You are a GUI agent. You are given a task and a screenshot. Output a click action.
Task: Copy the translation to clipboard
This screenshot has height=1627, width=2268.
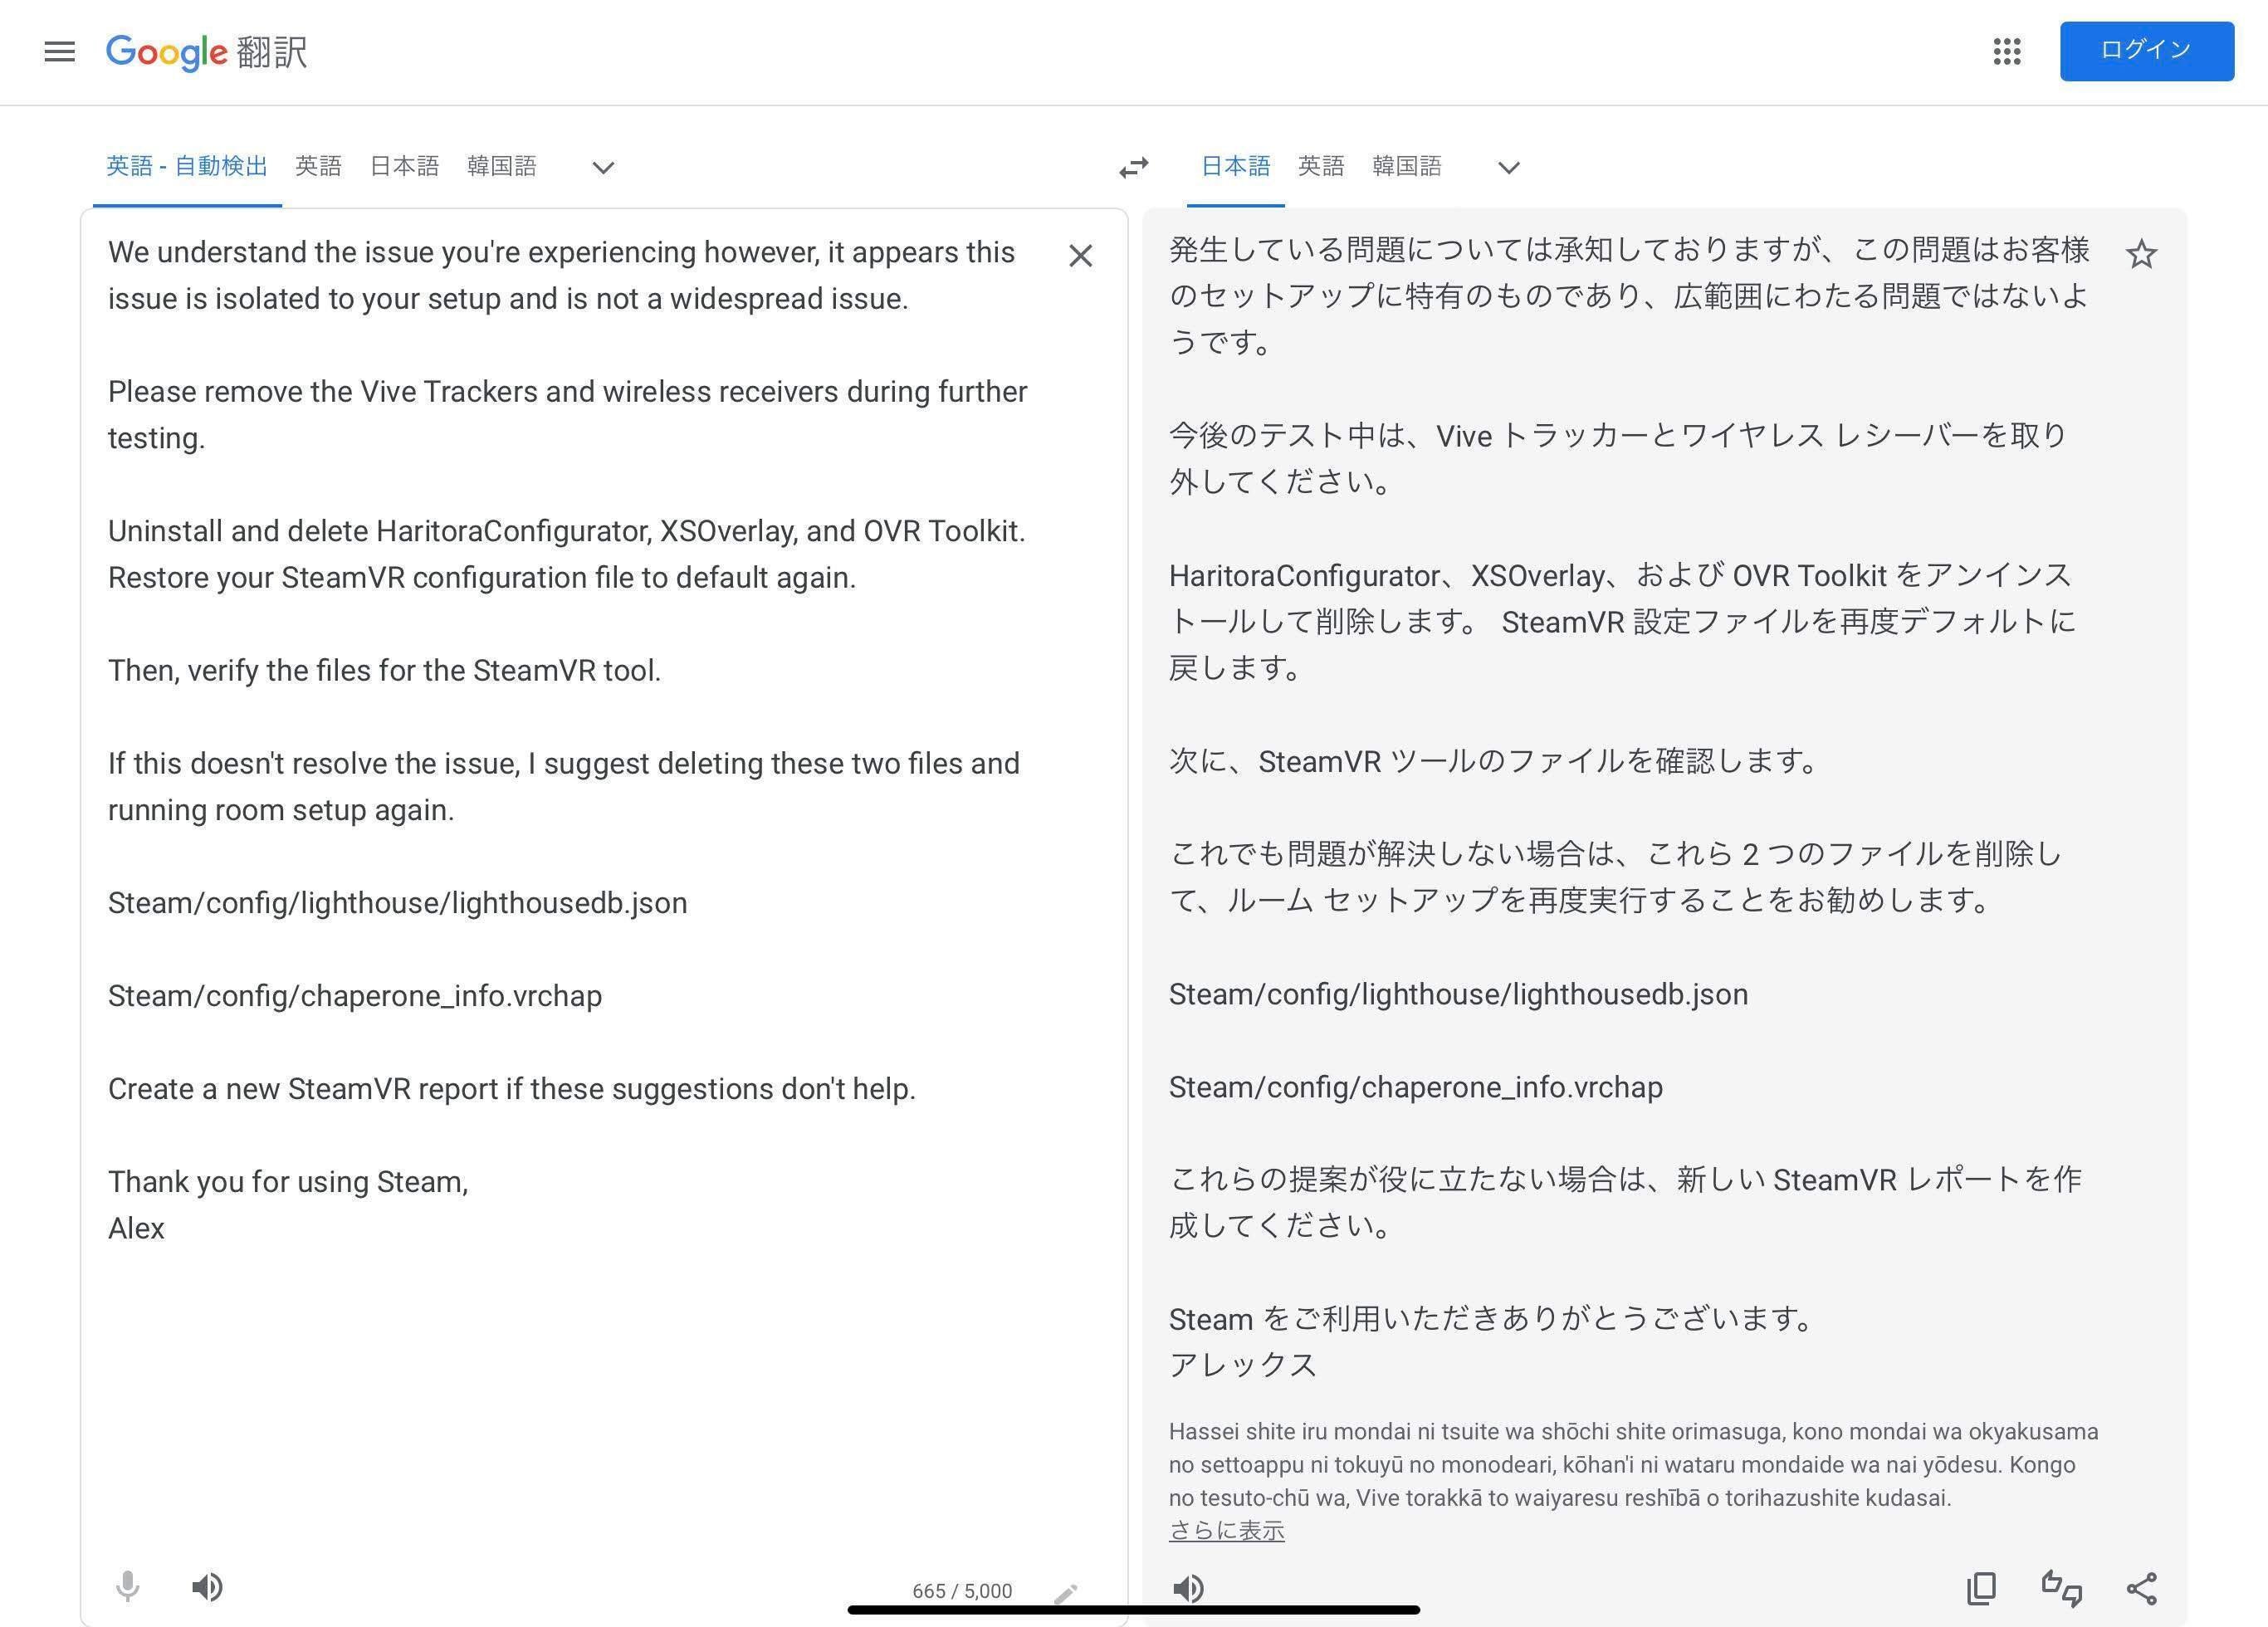pos(1981,1588)
